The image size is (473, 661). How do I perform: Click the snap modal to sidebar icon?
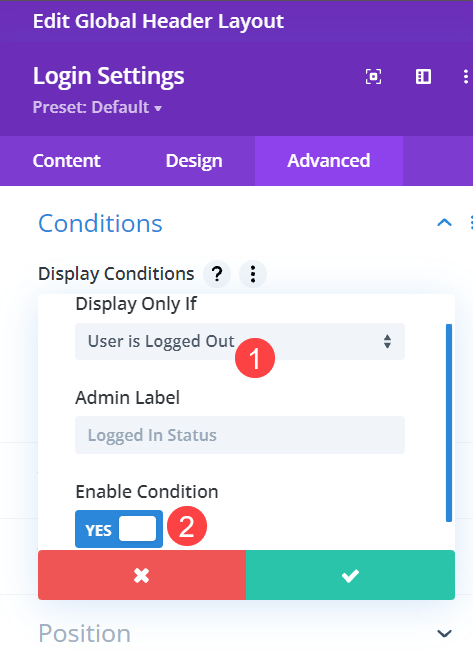423,77
